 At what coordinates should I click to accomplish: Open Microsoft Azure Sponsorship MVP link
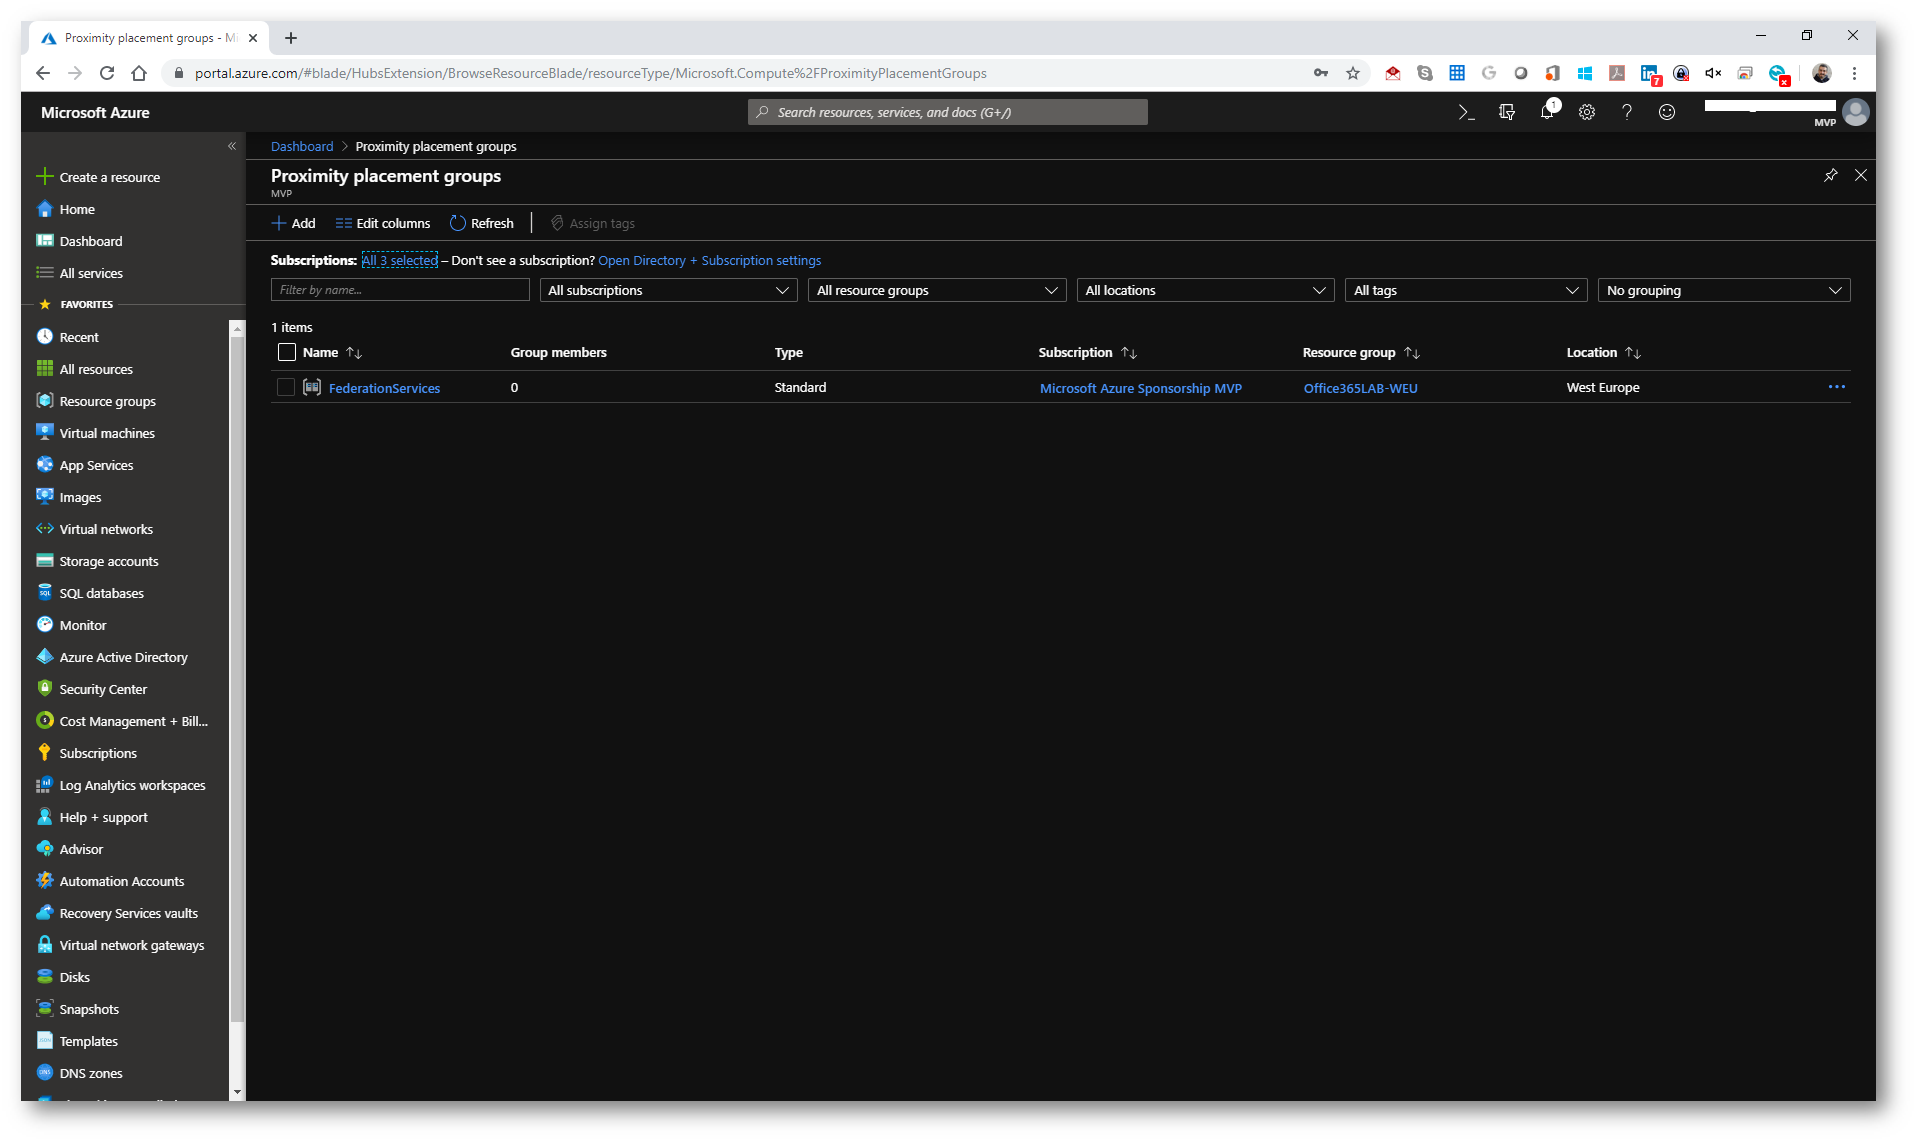(x=1141, y=388)
